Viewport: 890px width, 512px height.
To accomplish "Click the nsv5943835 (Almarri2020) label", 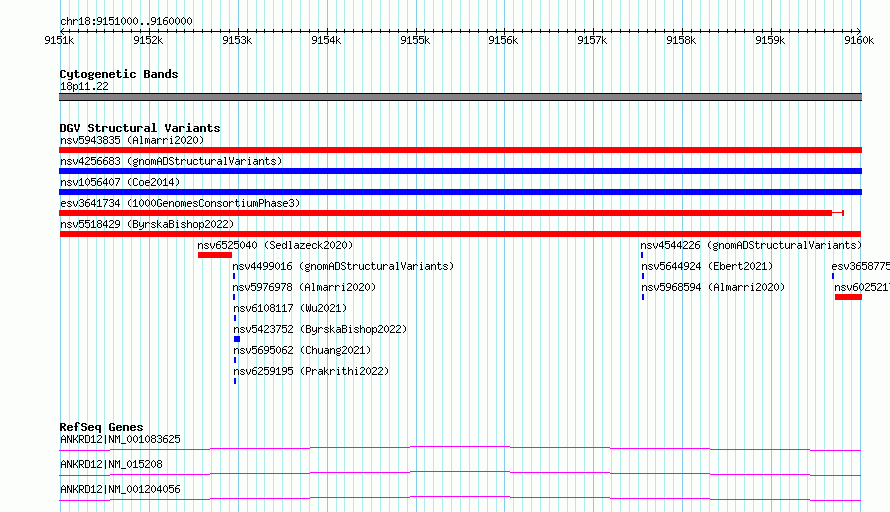I will click(132, 140).
